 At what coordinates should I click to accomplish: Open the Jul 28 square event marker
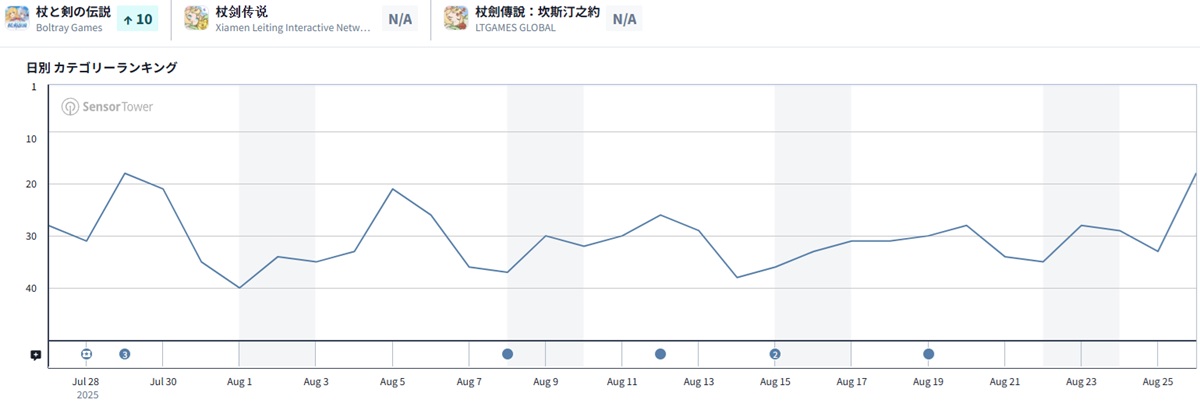pyautogui.click(x=86, y=354)
